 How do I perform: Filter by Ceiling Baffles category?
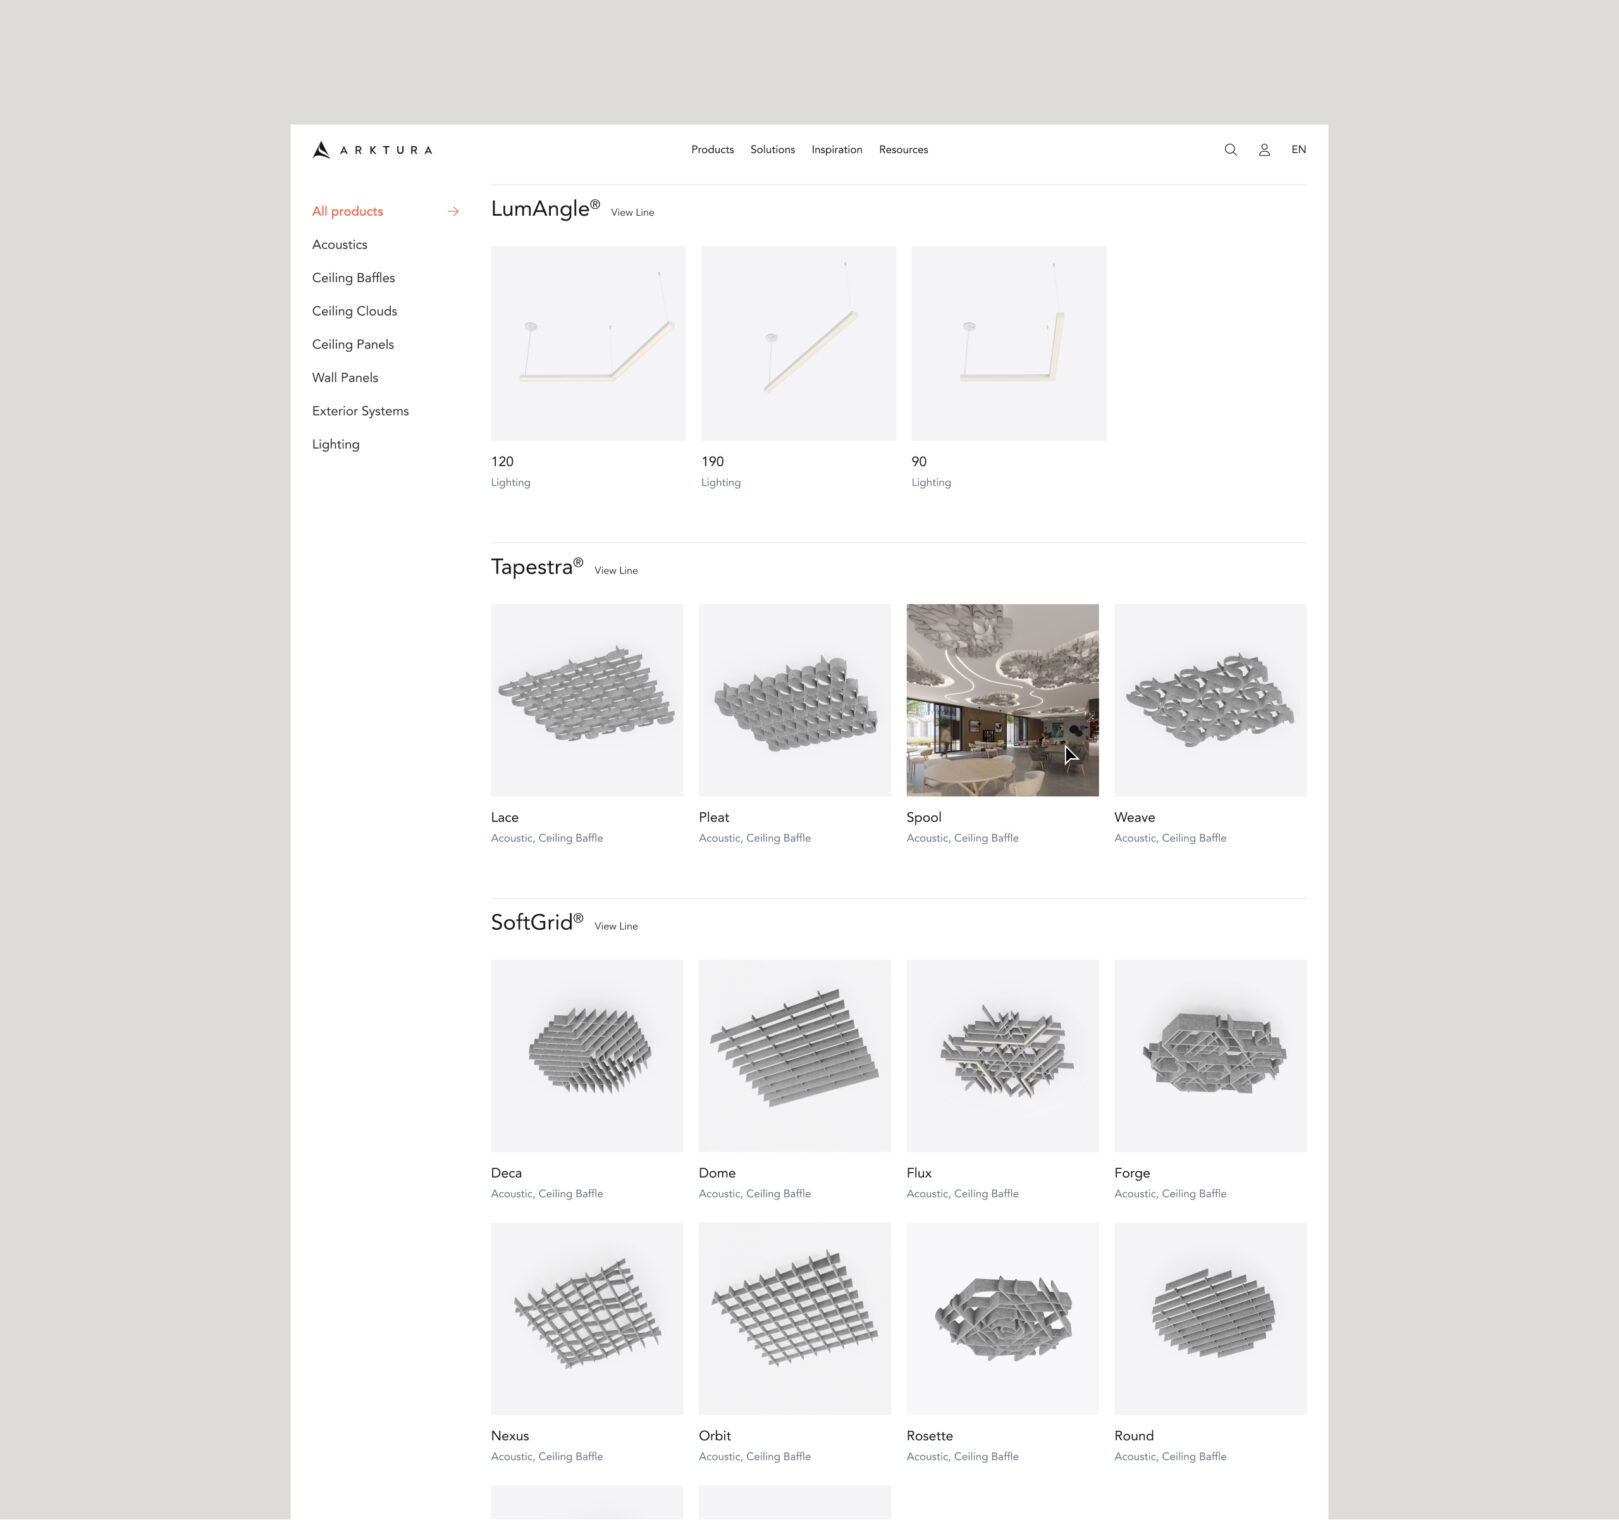(x=353, y=278)
